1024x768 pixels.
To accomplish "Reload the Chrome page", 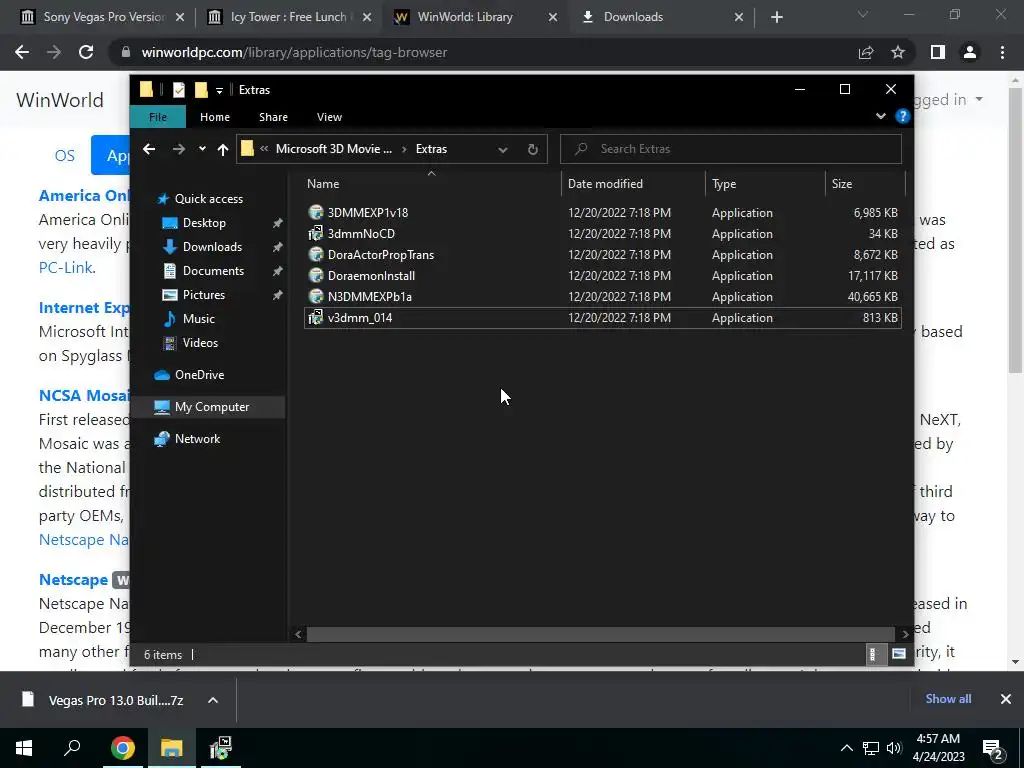I will pos(86,52).
